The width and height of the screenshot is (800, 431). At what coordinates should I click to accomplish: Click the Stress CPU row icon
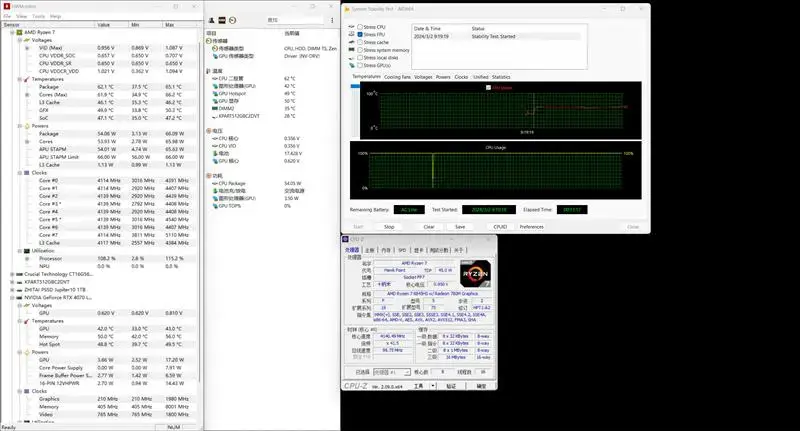coord(352,27)
